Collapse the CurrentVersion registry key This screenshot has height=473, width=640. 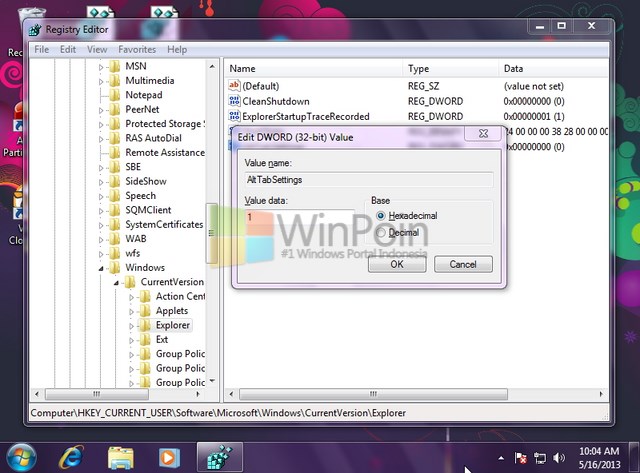click(x=116, y=282)
